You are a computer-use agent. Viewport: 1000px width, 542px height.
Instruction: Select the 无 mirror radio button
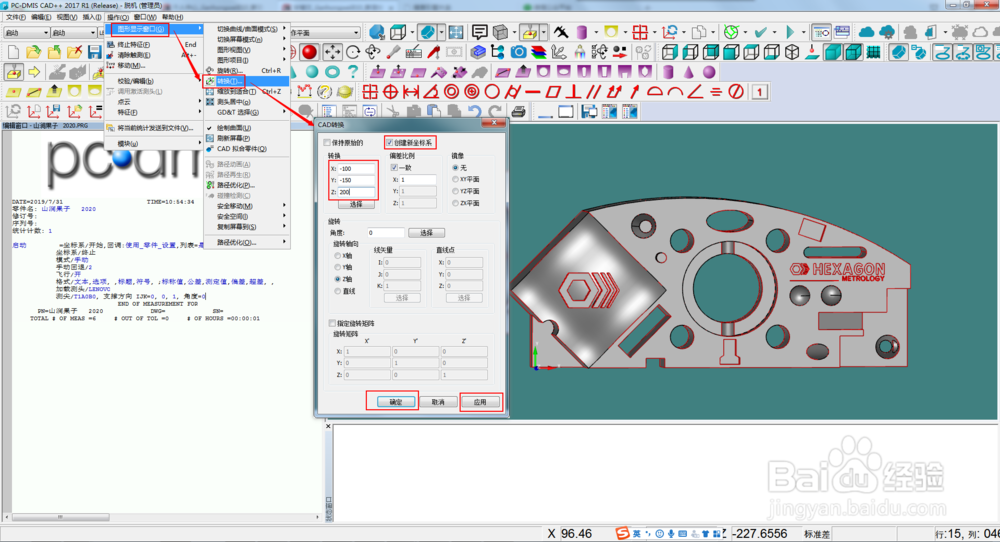[x=455, y=168]
